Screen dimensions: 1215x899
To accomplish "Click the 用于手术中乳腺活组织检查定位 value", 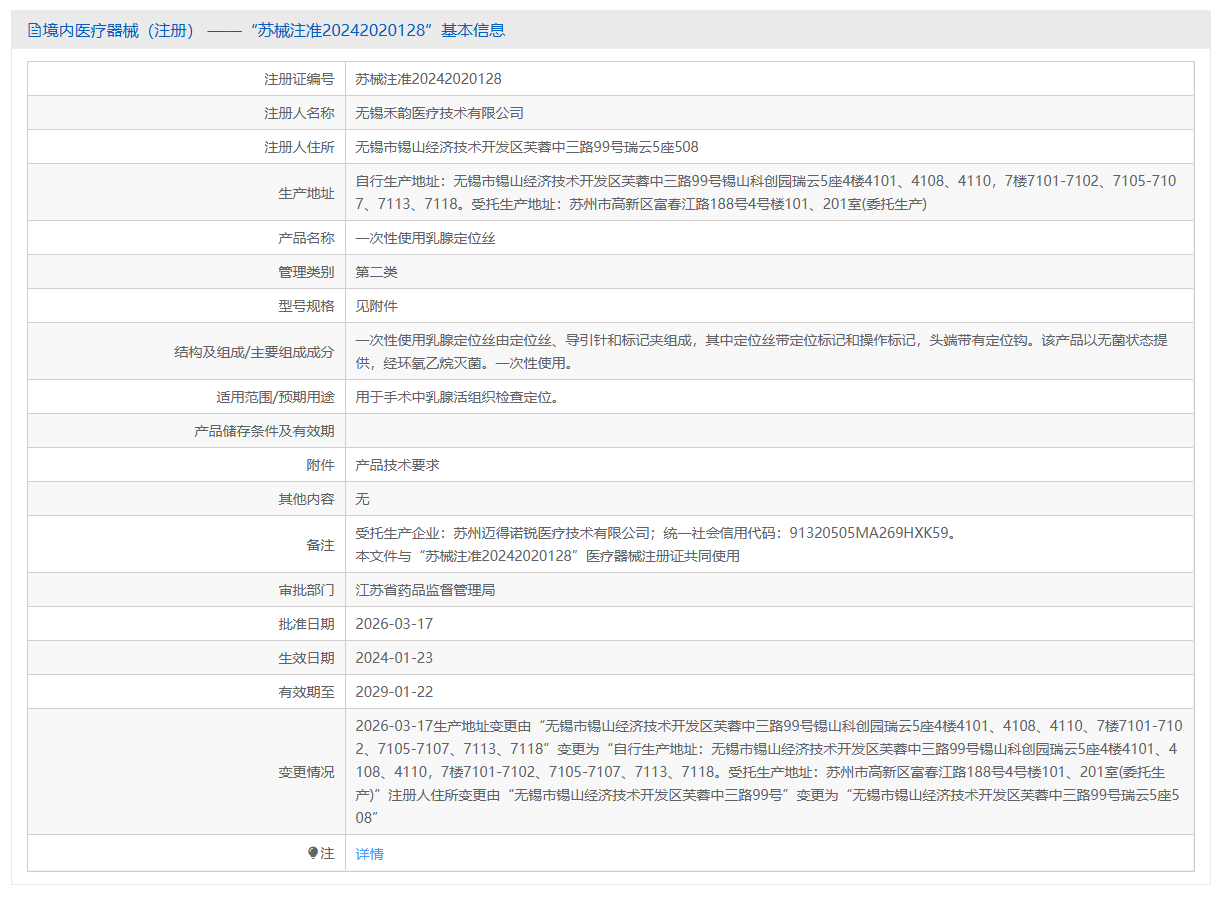I will 457,397.
